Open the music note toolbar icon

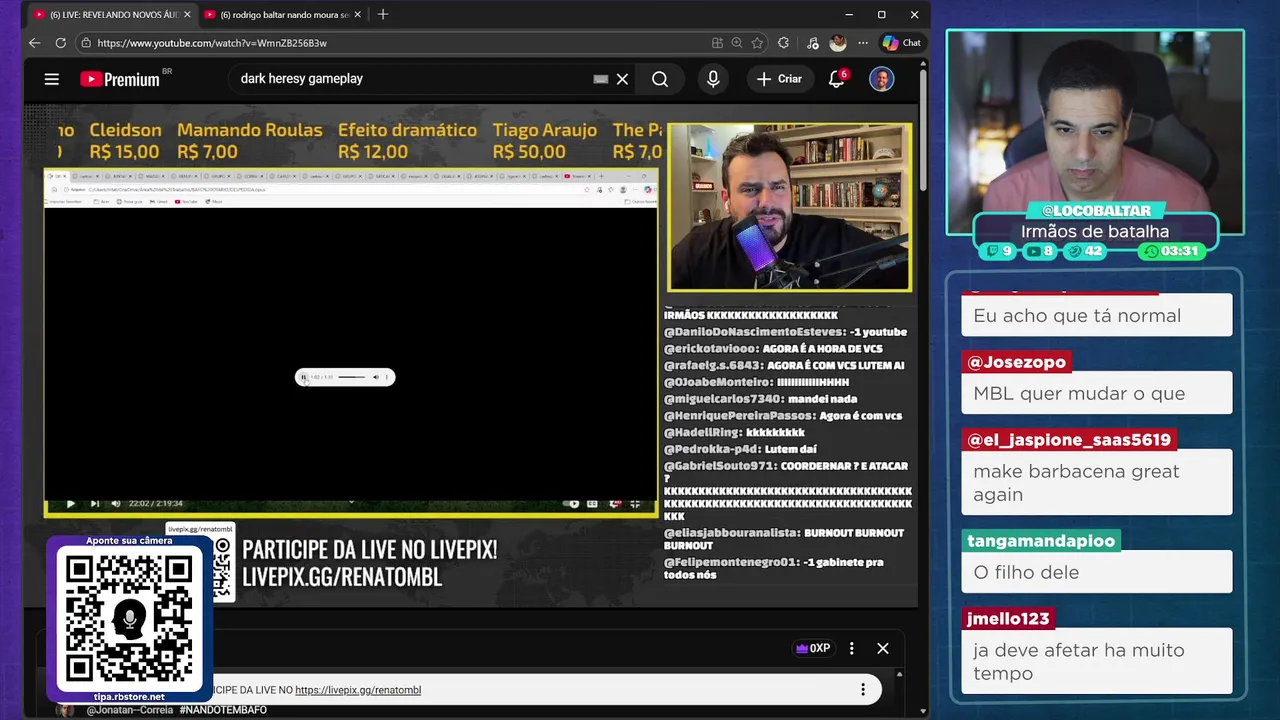point(812,43)
